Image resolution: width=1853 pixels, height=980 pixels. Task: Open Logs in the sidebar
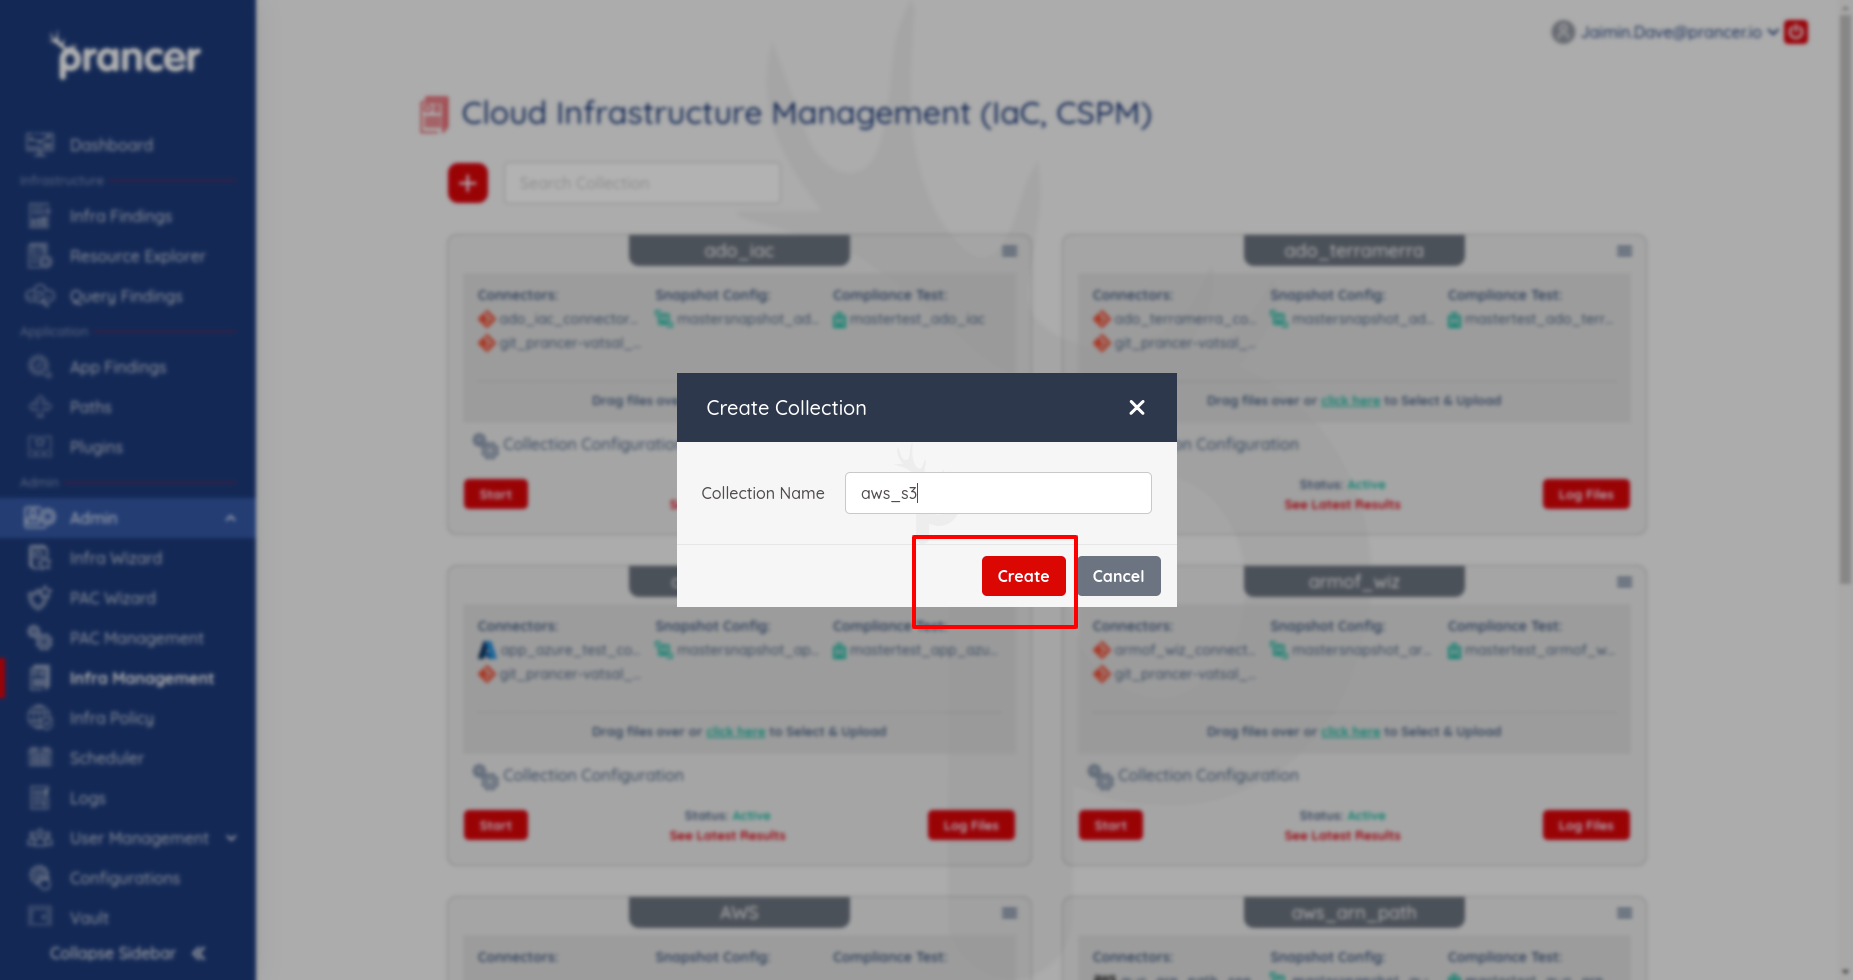click(88, 798)
